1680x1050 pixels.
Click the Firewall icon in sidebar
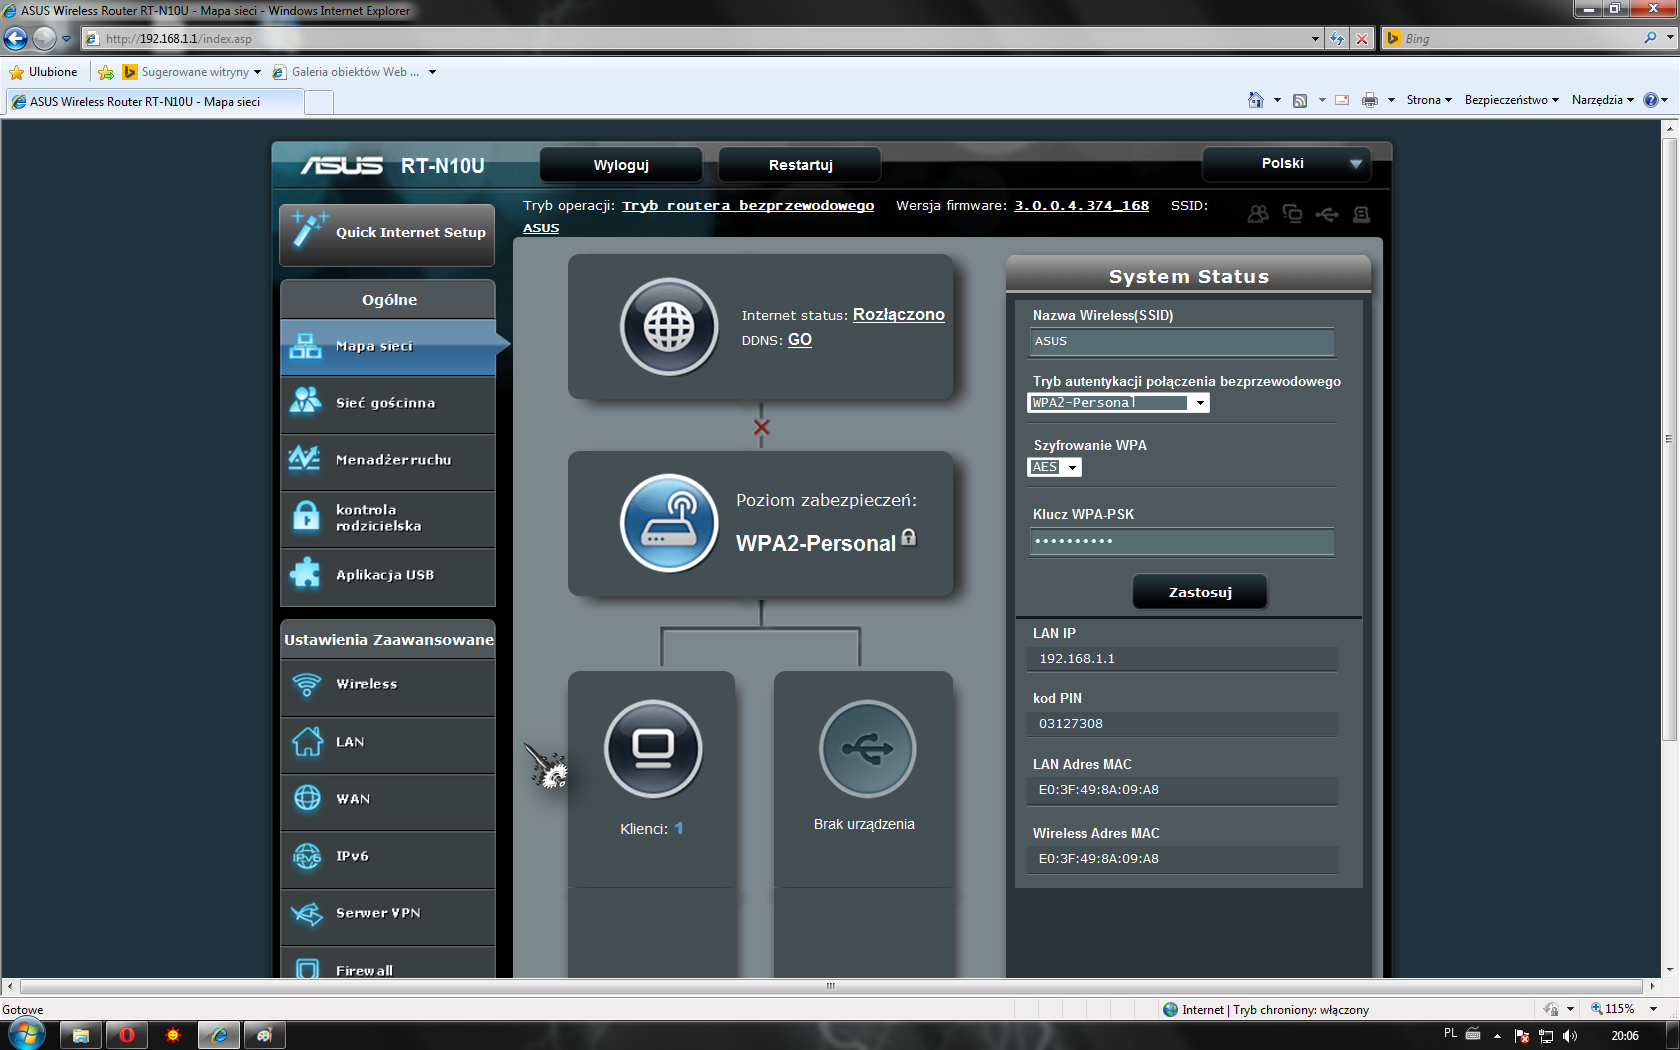pos(307,968)
